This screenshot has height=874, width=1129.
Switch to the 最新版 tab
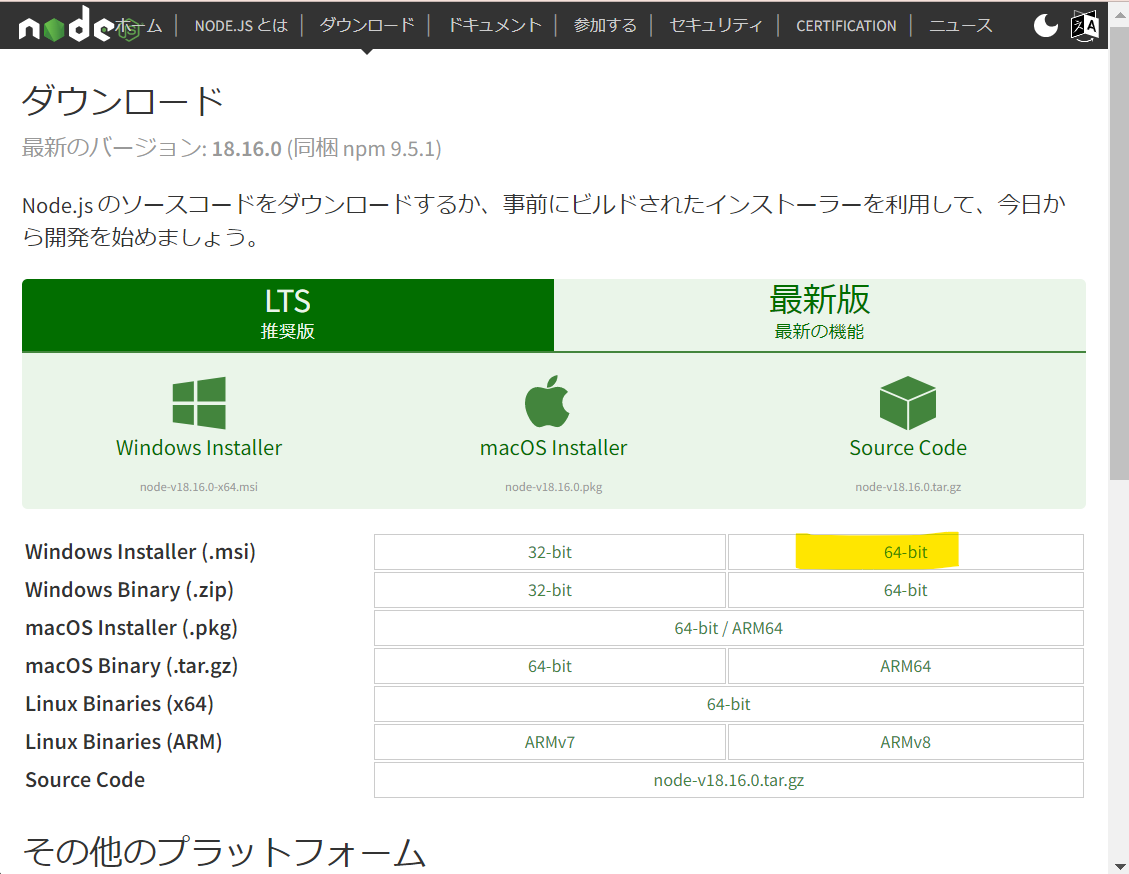820,315
